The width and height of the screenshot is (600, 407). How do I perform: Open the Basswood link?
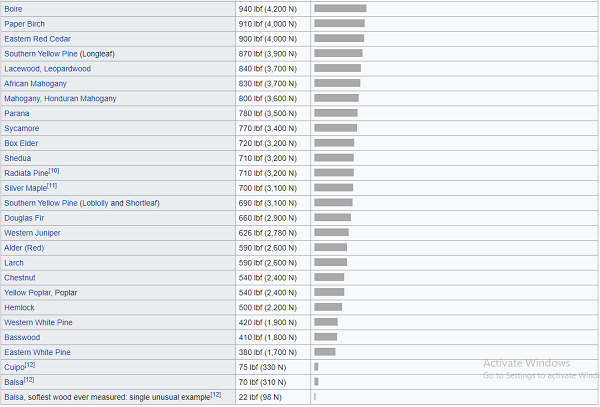tap(22, 337)
